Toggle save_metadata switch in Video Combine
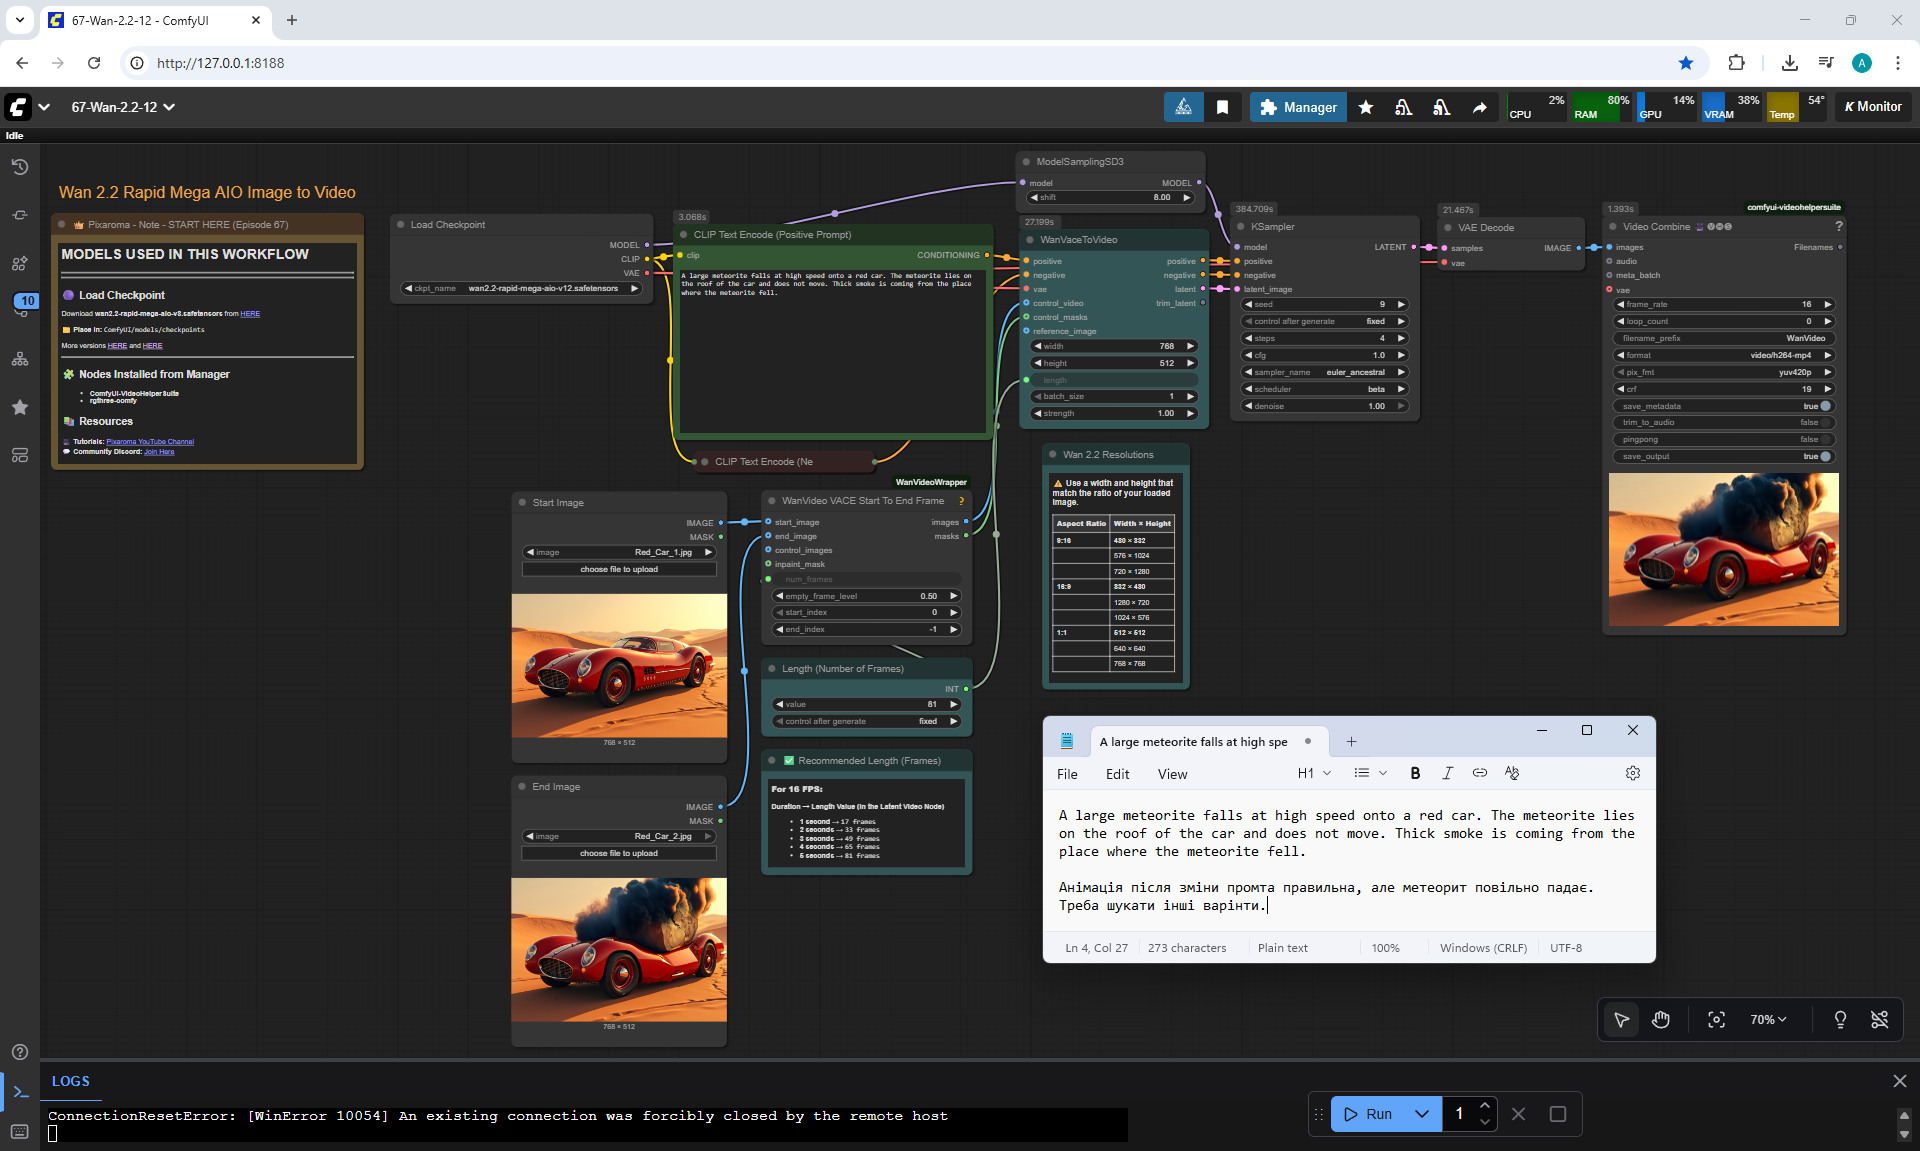The width and height of the screenshot is (1920, 1151). click(1824, 406)
